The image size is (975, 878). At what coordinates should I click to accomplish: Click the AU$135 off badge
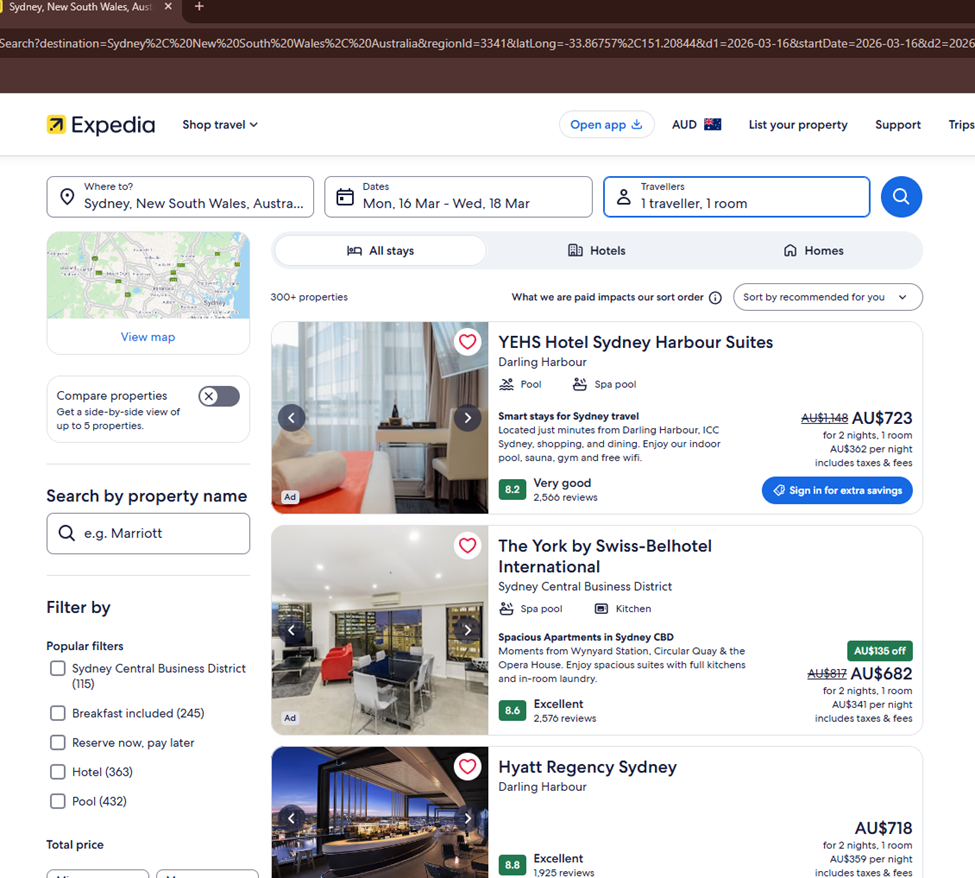(880, 651)
